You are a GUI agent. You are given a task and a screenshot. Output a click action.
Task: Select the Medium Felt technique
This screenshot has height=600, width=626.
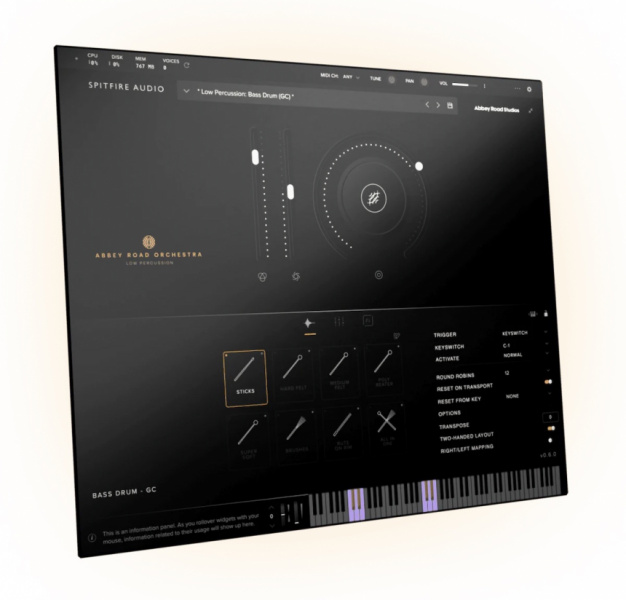pos(339,371)
